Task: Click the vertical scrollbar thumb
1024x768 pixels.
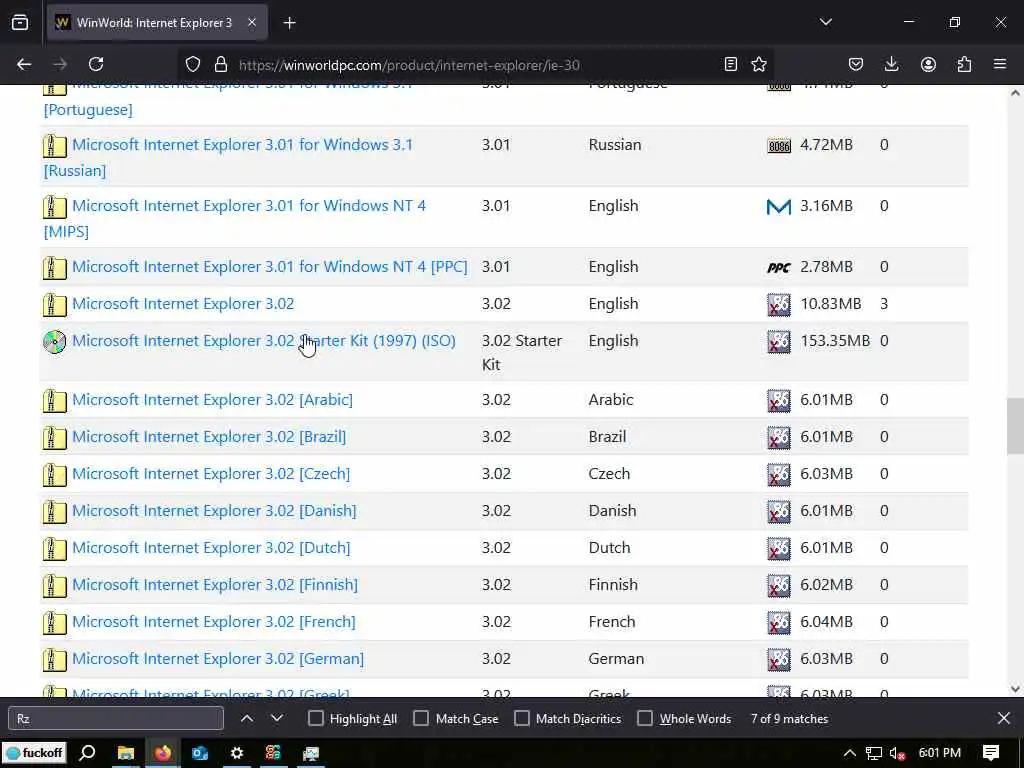Action: [x=1015, y=426]
